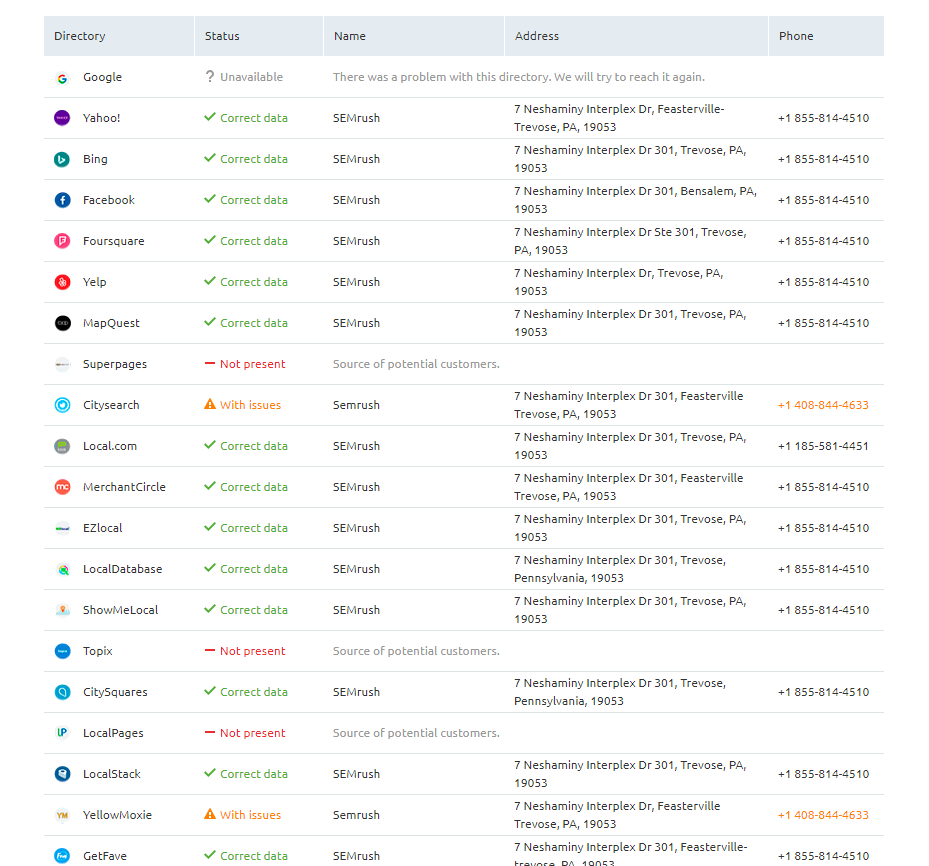The image size is (929, 866).
Task: Click the Foursquare icon
Action: pyautogui.click(x=61, y=240)
